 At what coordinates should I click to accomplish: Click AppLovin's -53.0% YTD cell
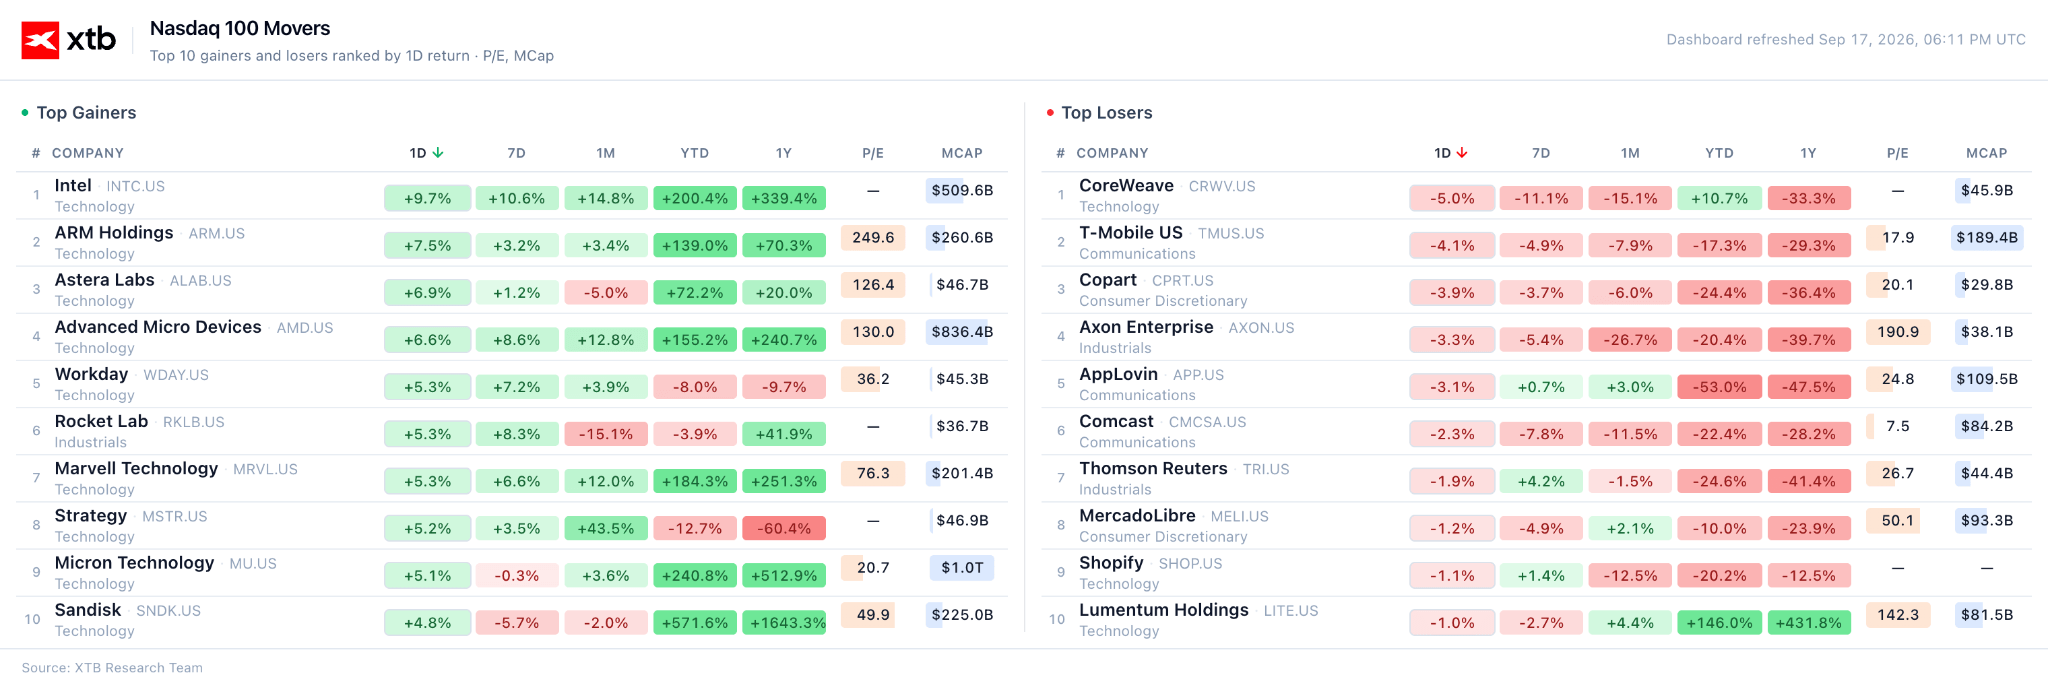pos(1719,386)
